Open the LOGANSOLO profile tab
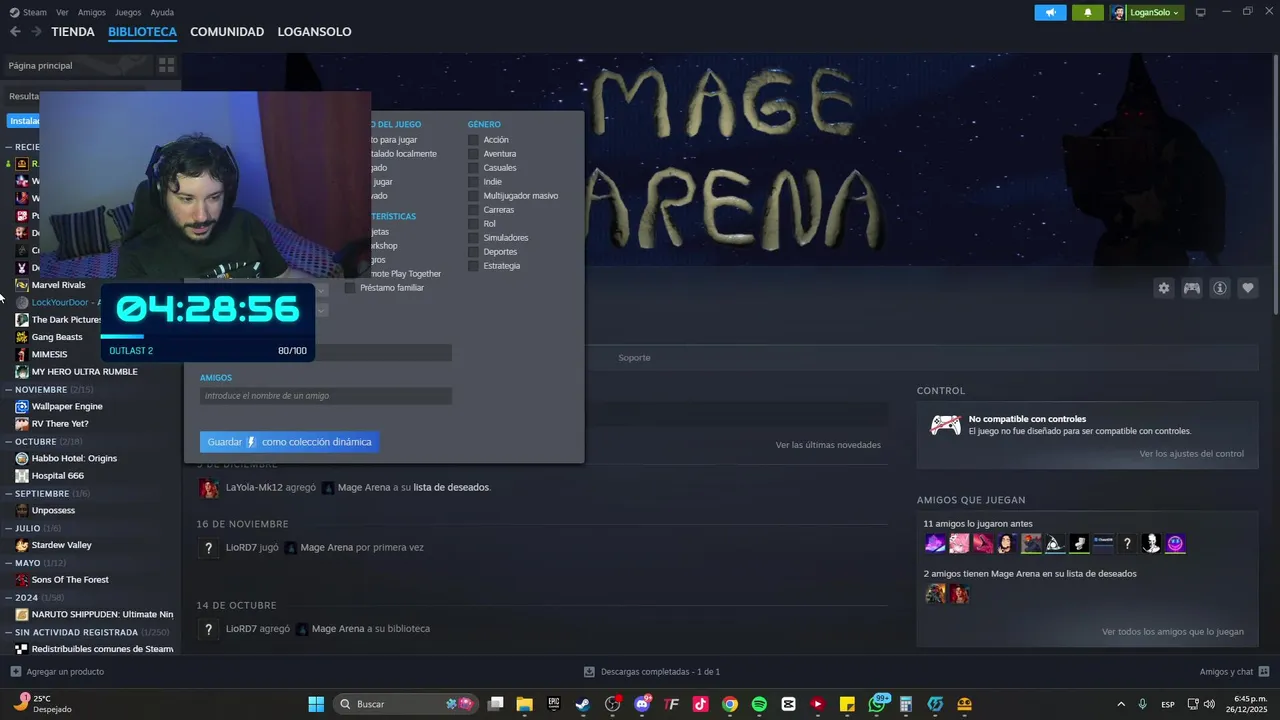The height and width of the screenshot is (720, 1280). coord(314,32)
